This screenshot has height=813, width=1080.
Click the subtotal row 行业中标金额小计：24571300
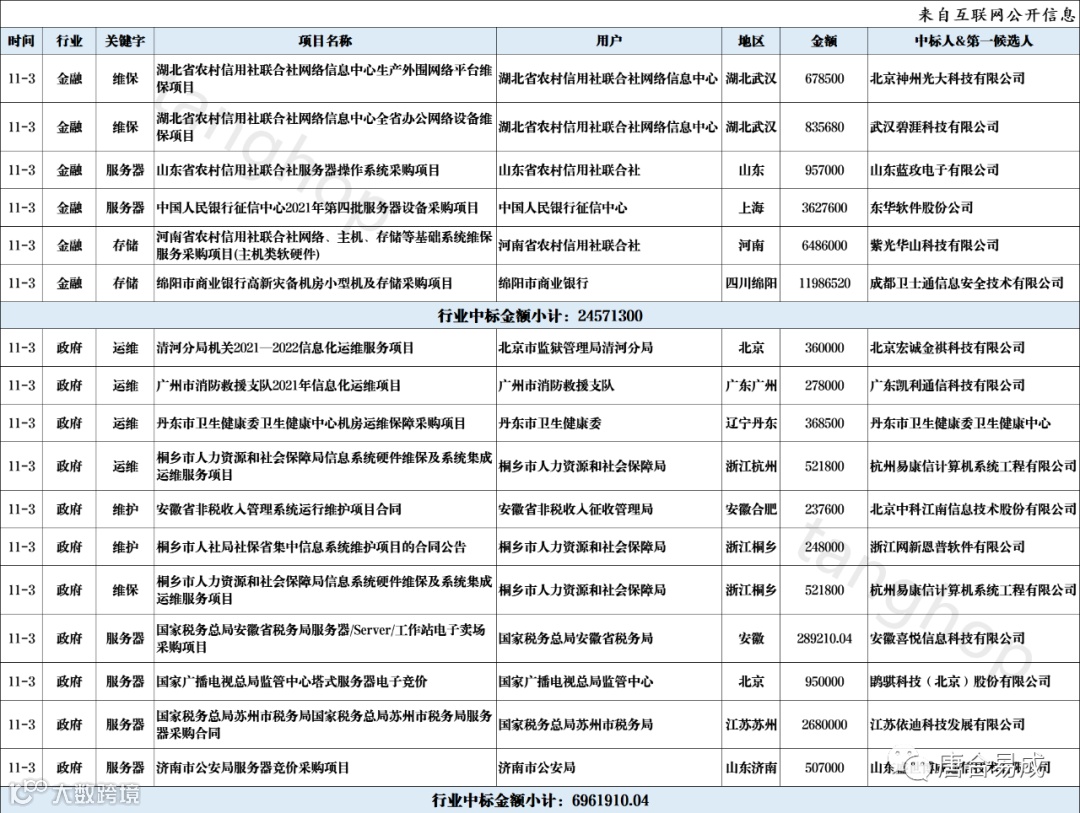pyautogui.click(x=540, y=316)
